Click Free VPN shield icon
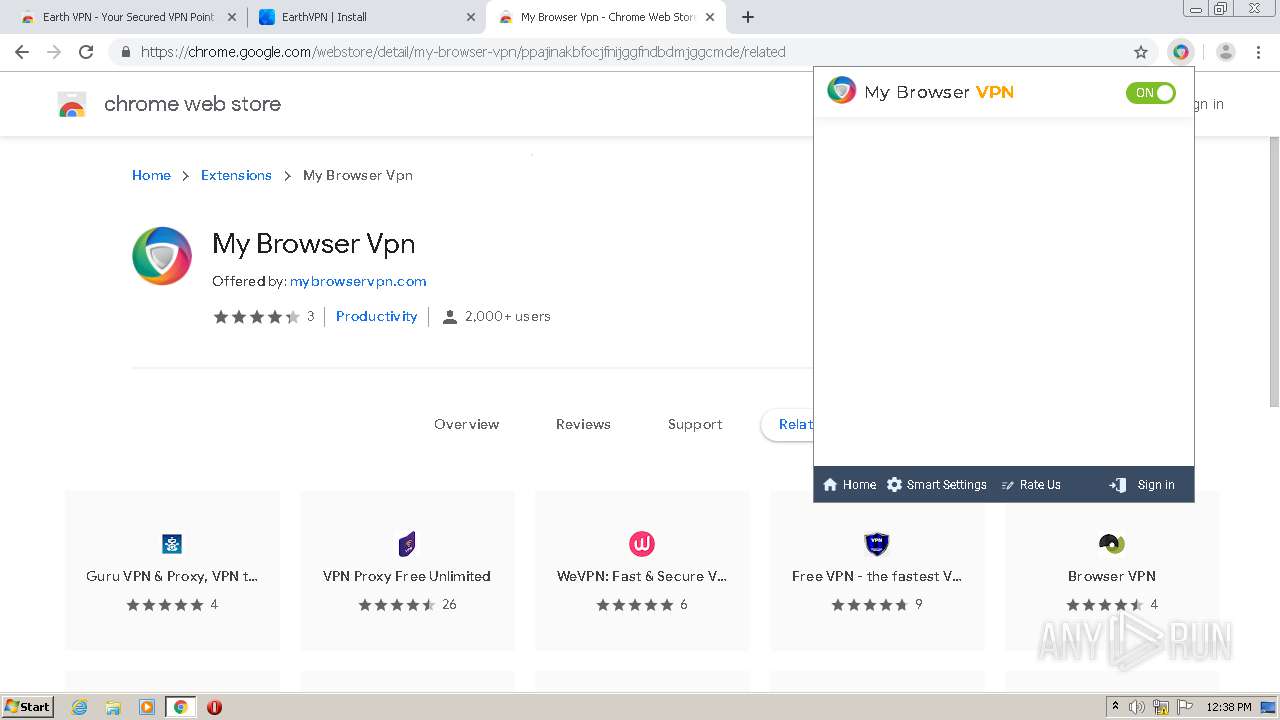Screen dimensions: 1280x720 (x=877, y=544)
